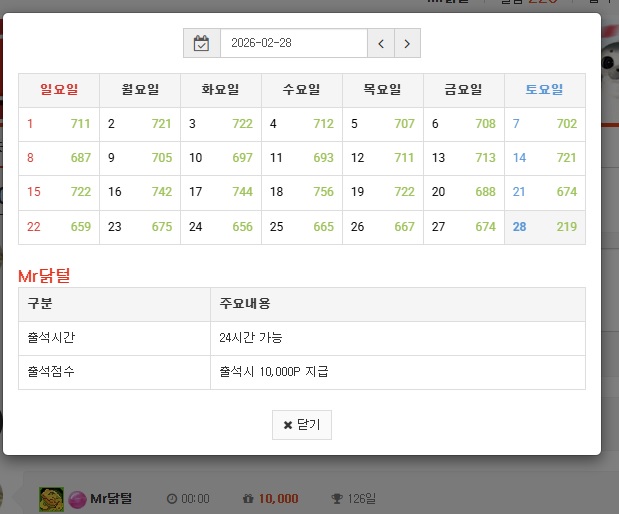The width and height of the screenshot is (619, 514).
Task: Select day 9 with count 705
Action: [x=140, y=158]
